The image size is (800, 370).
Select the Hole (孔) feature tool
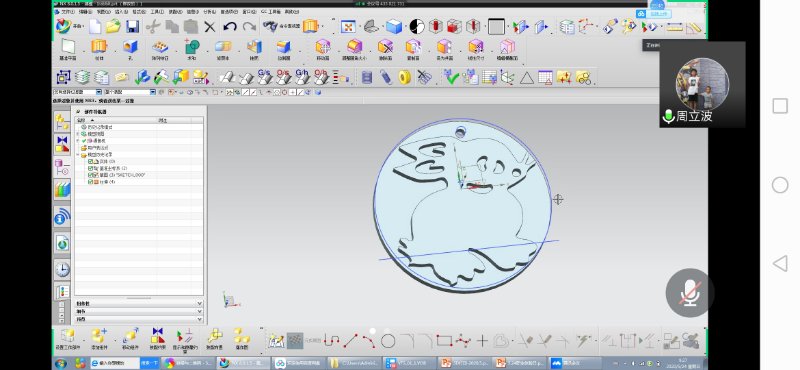click(x=130, y=50)
